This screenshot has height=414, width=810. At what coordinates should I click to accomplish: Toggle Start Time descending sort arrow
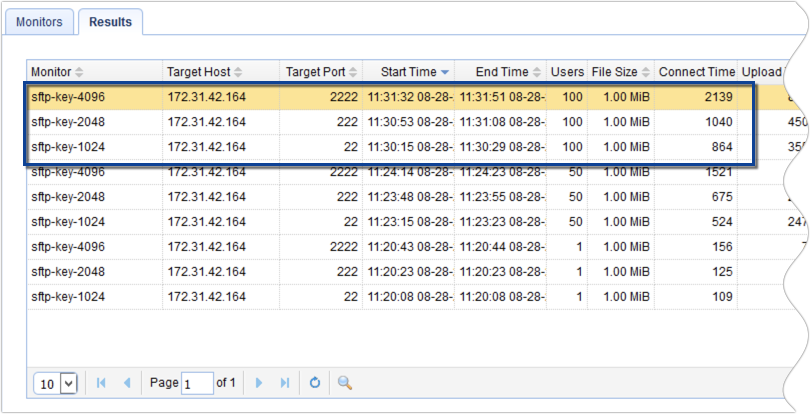click(x=445, y=72)
